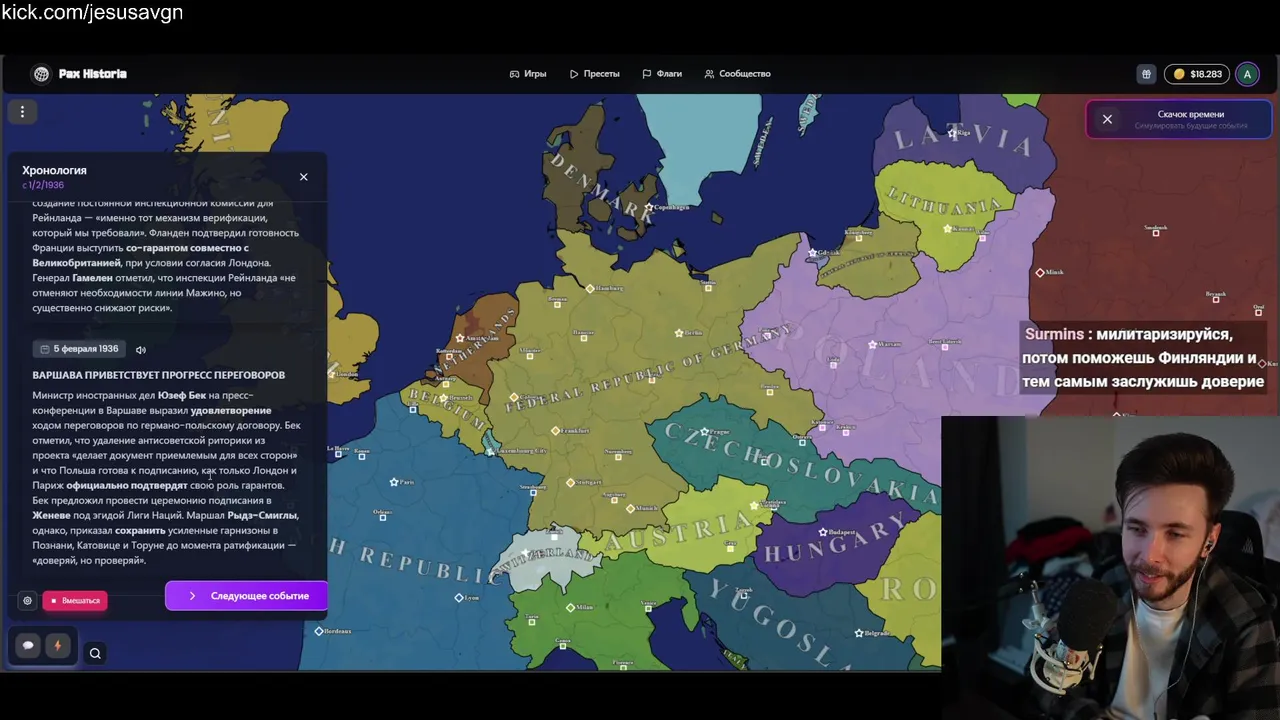The height and width of the screenshot is (720, 1280).
Task: Click the headline ВАРШАВА ПРИВЕТСТВУЕТ ПРОГРЕСС ПЕРЕГОВОРОВ
Action: 159,375
